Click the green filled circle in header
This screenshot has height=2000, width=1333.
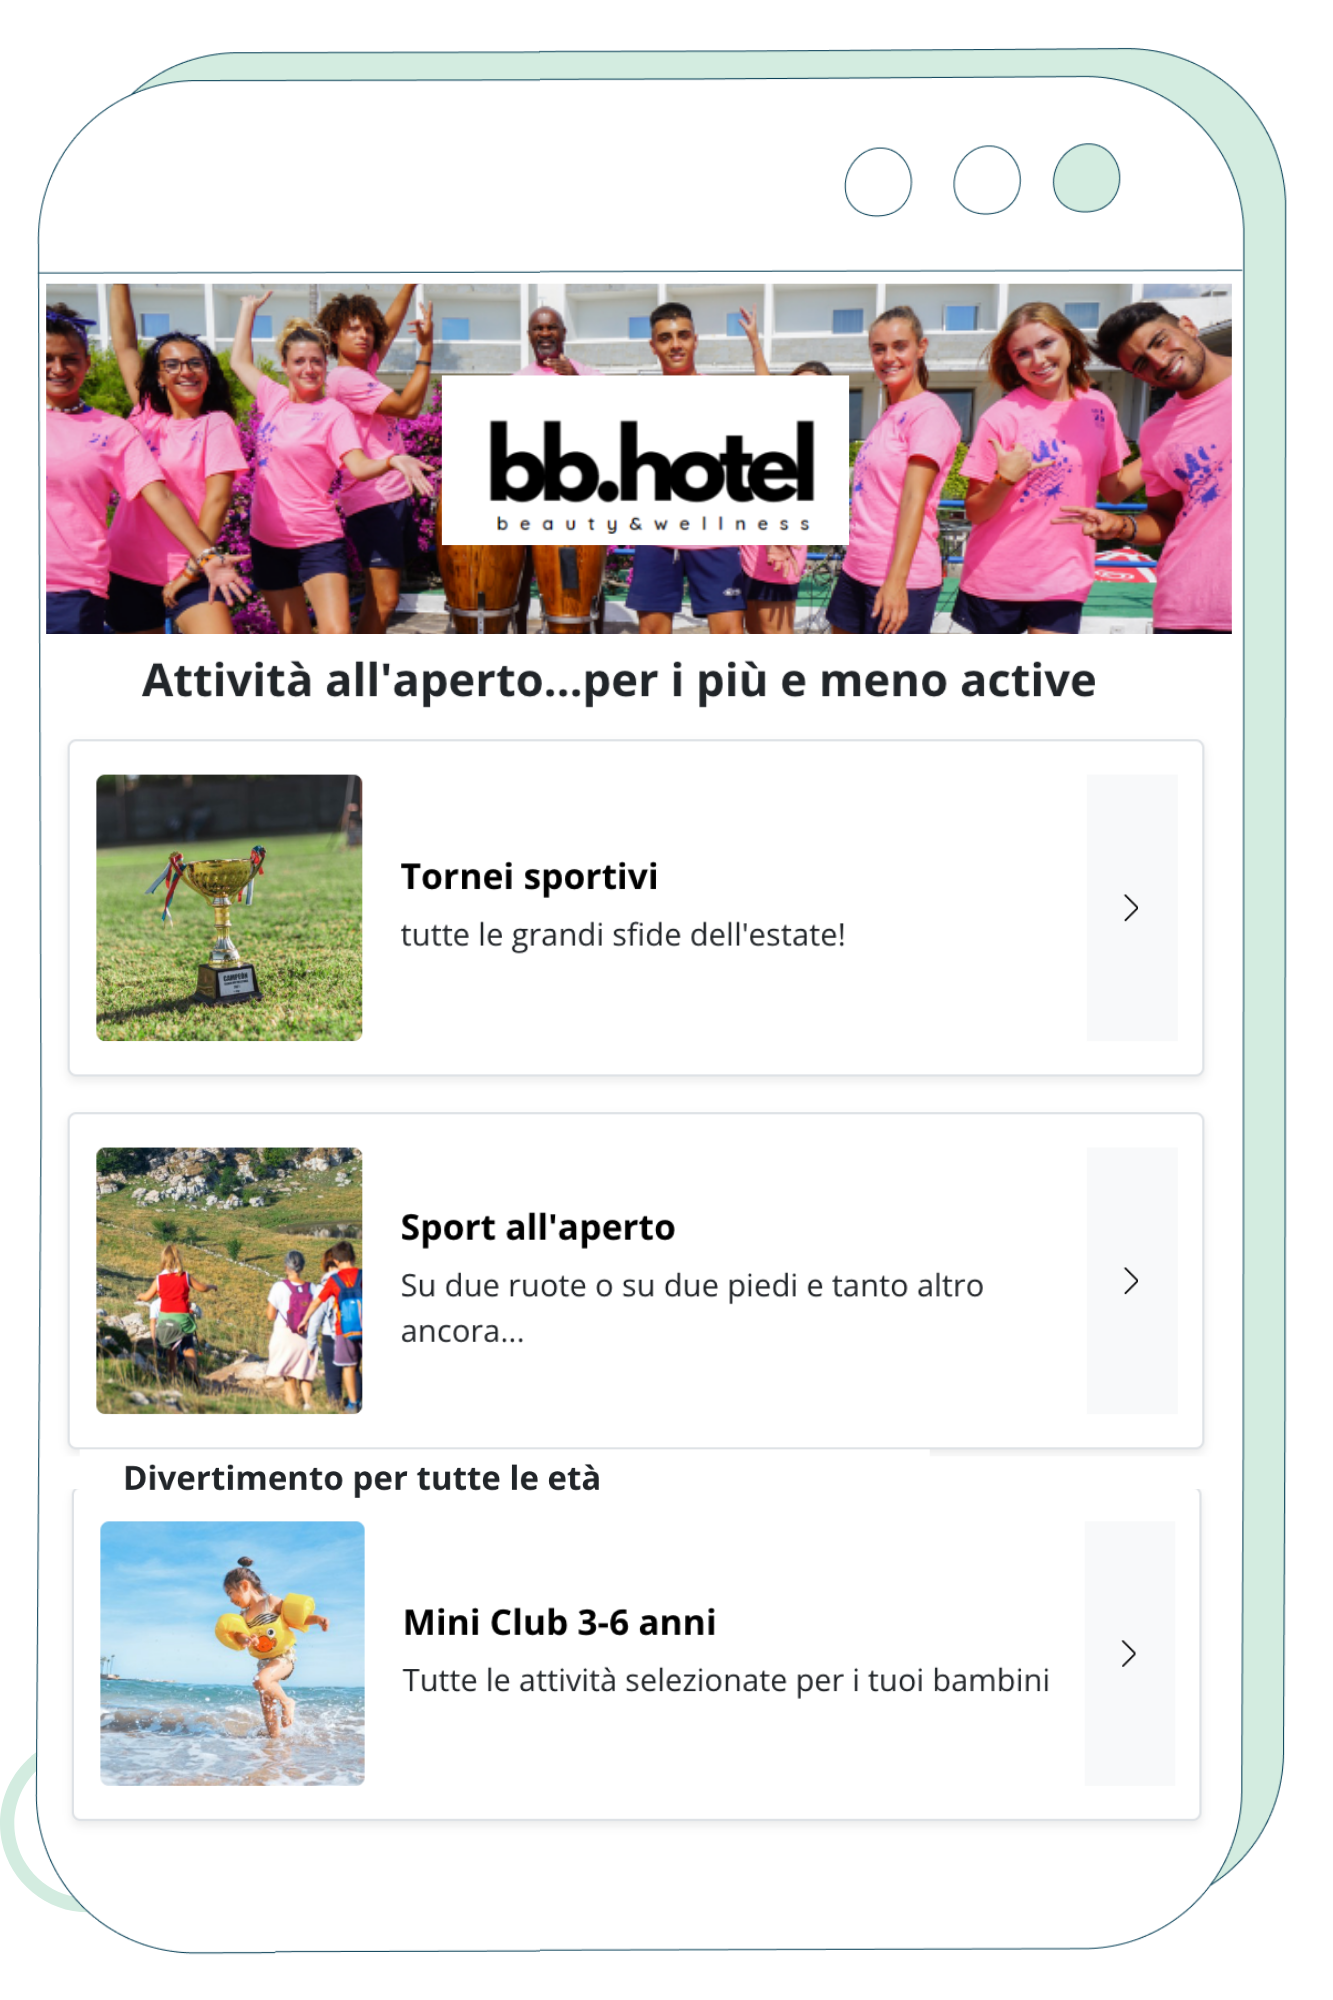pos(1086,178)
